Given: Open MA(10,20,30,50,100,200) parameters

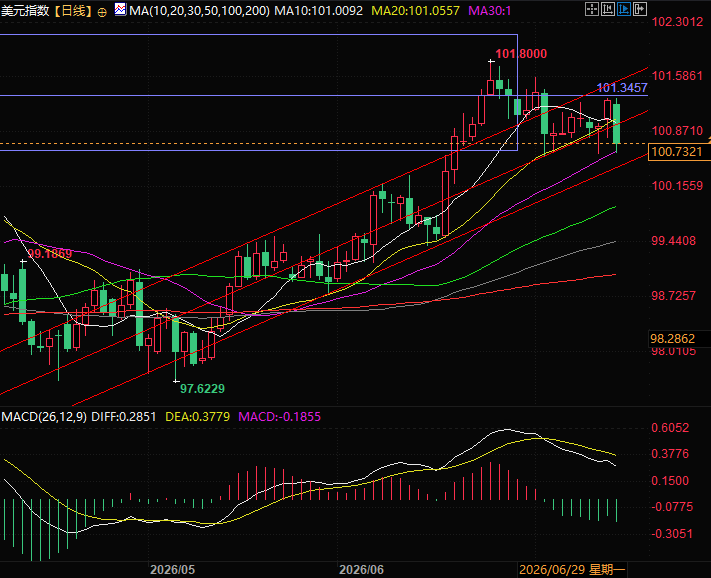Looking at the screenshot, I should [x=200, y=11].
